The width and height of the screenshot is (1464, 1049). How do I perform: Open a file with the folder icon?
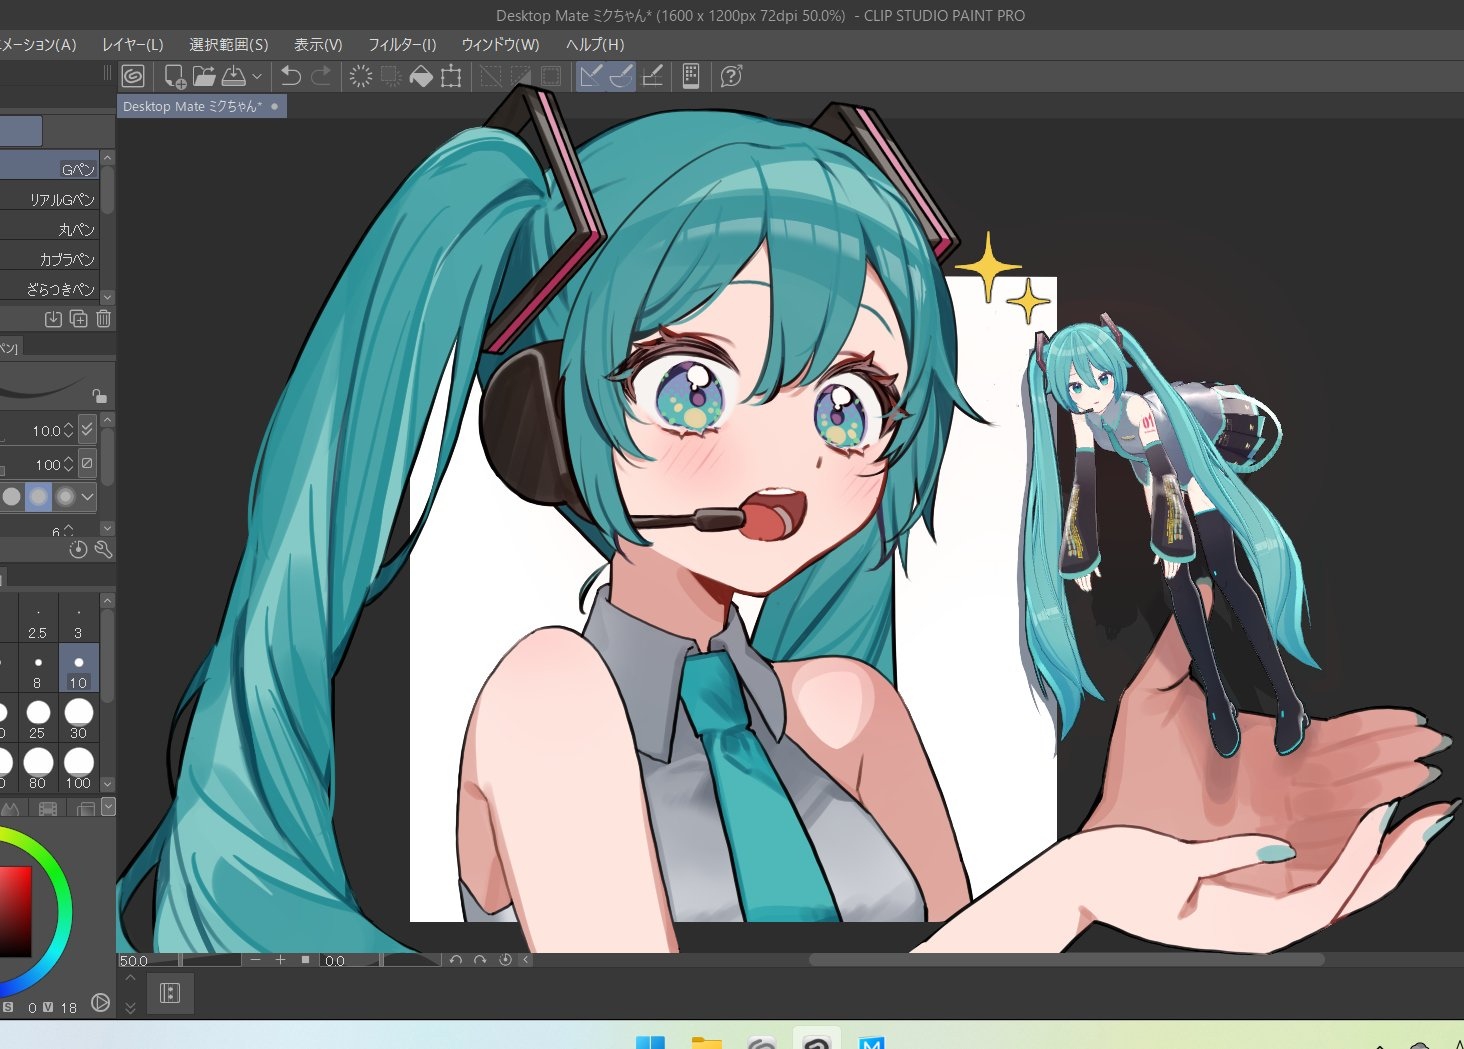click(x=204, y=76)
